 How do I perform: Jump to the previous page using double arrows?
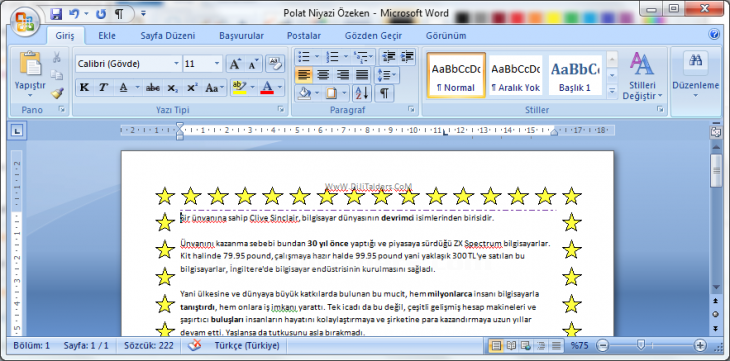click(716, 301)
